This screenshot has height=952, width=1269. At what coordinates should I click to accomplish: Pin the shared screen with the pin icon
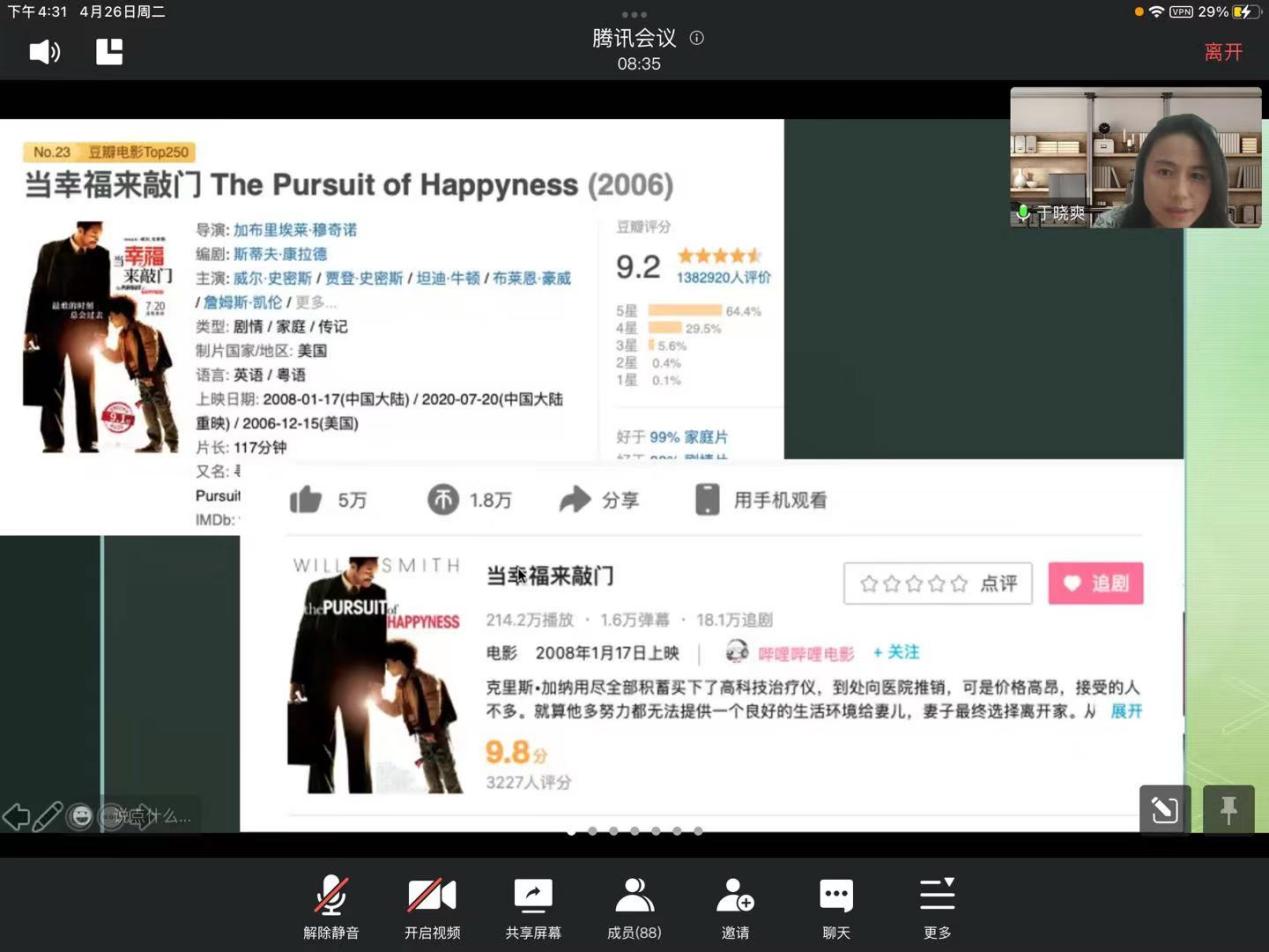click(x=1228, y=810)
